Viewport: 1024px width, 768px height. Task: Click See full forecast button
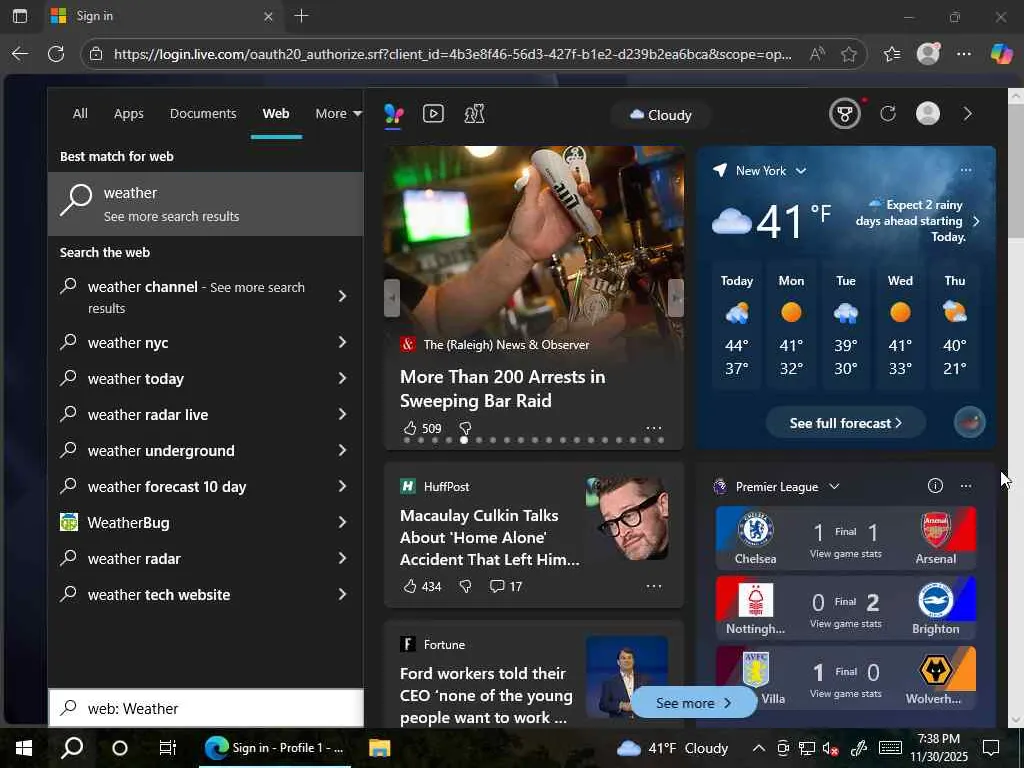click(x=845, y=423)
